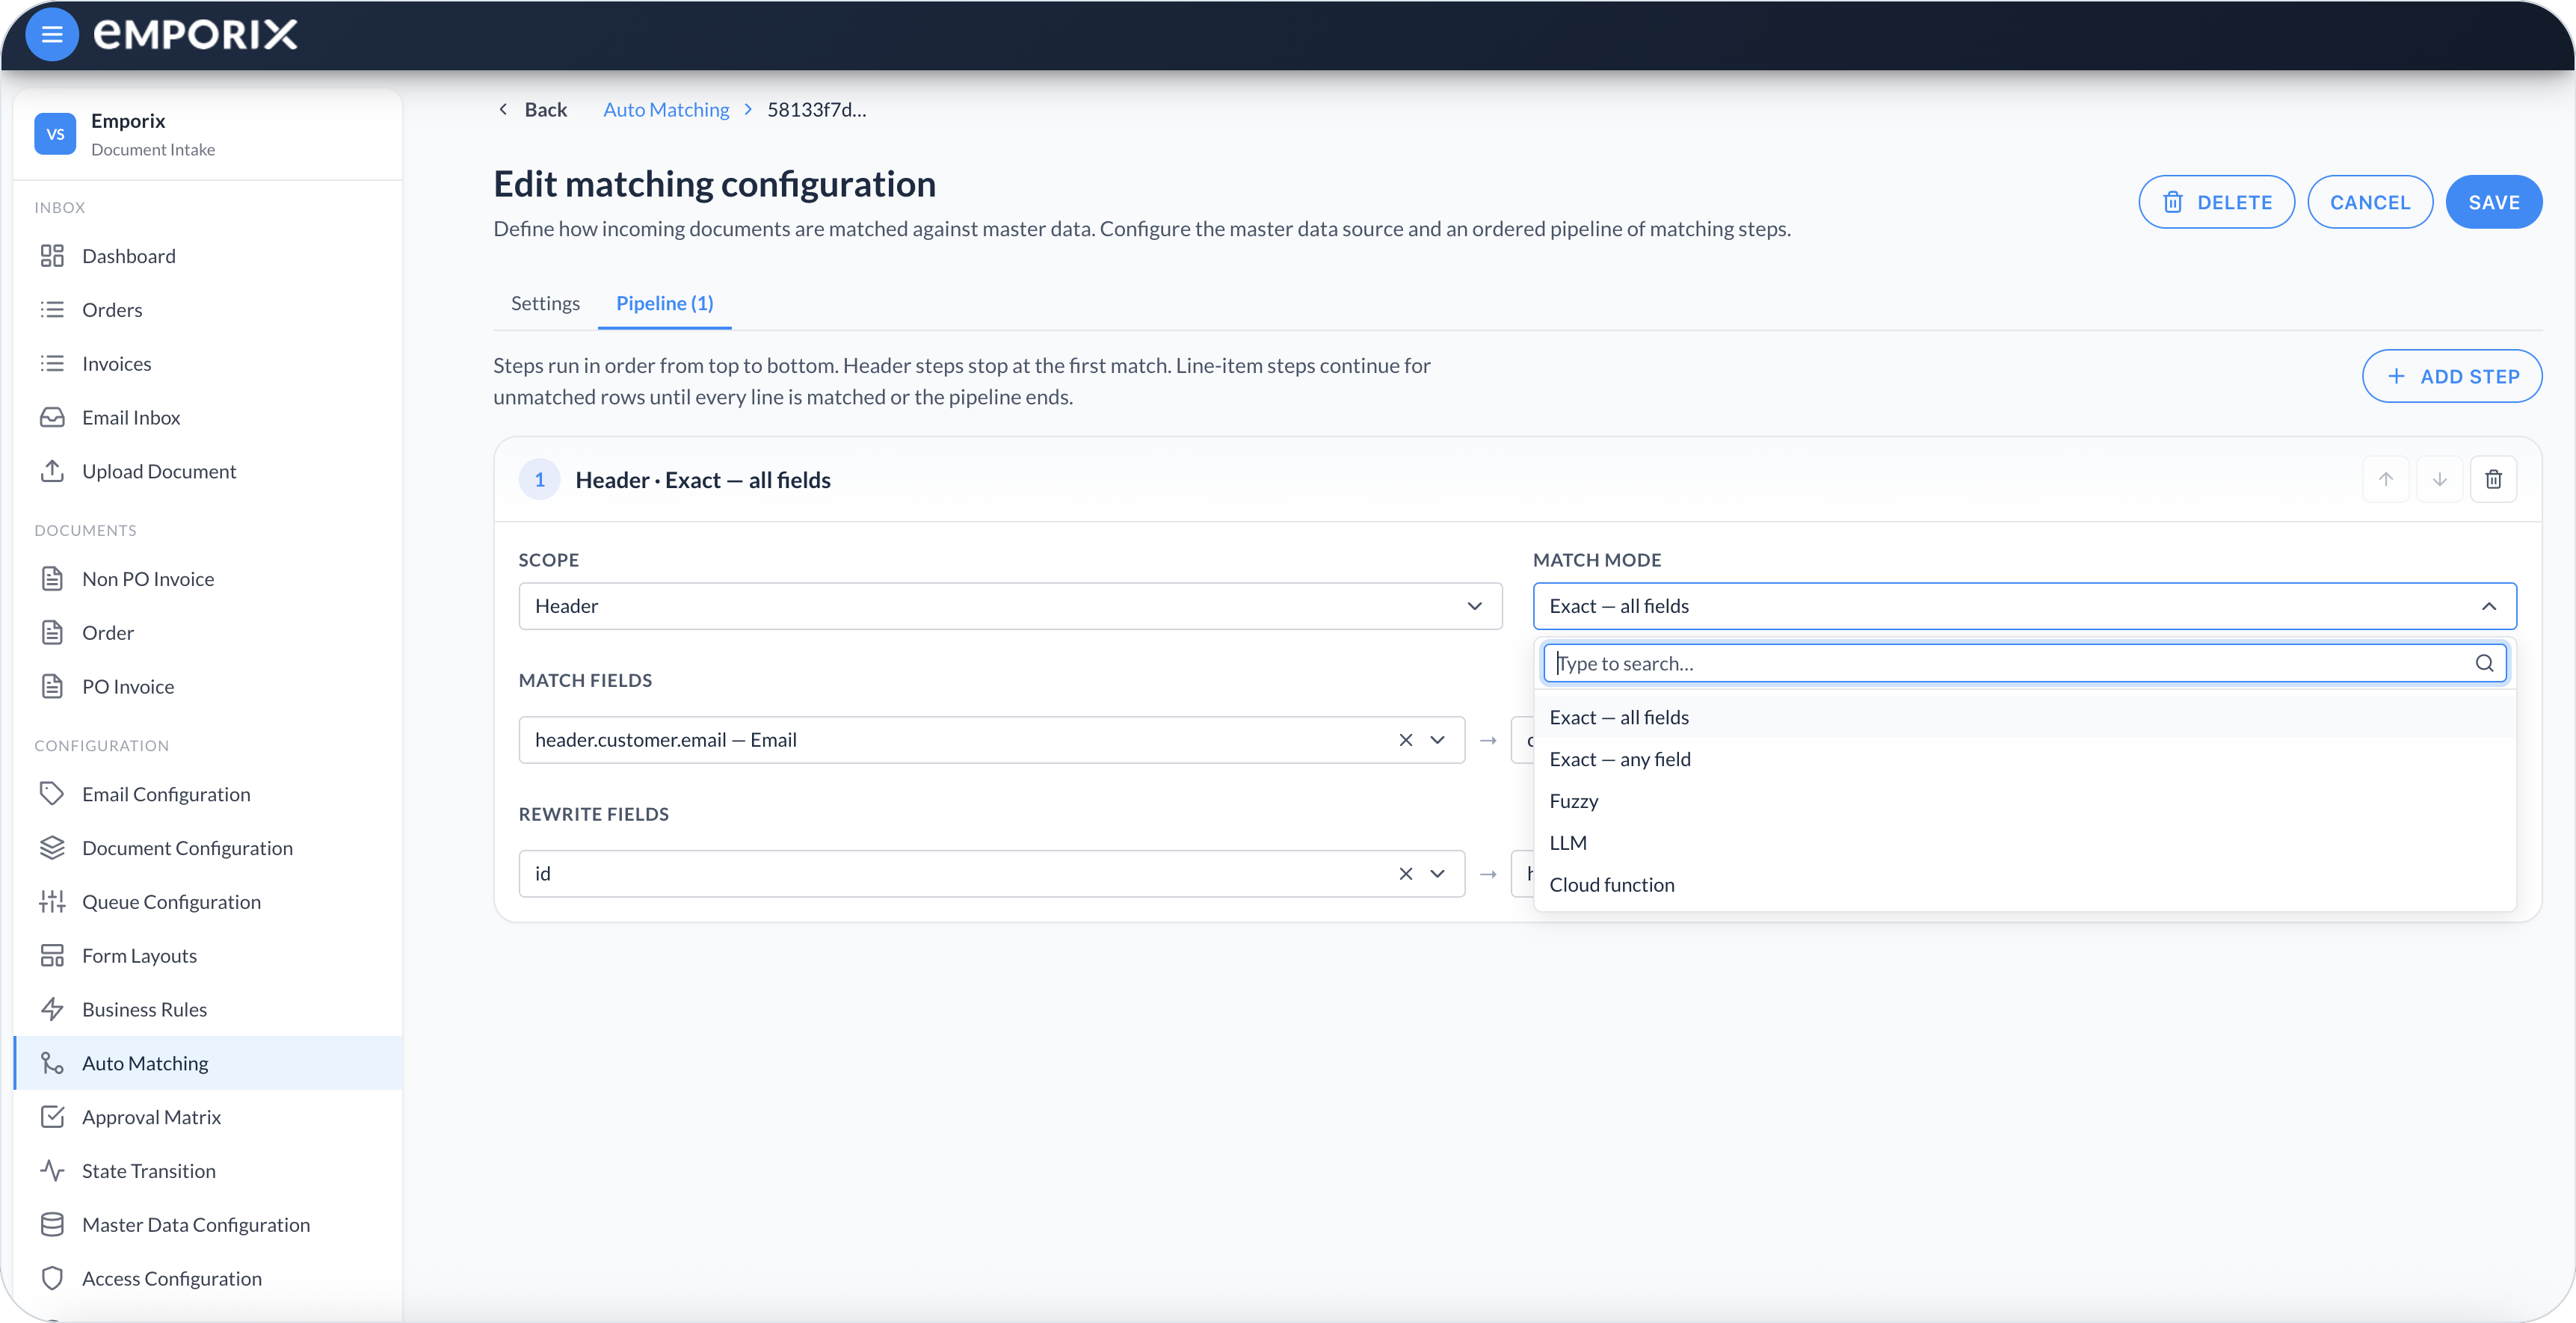The width and height of the screenshot is (2576, 1323).
Task: Choose Cloud function match mode
Action: 2024,885
